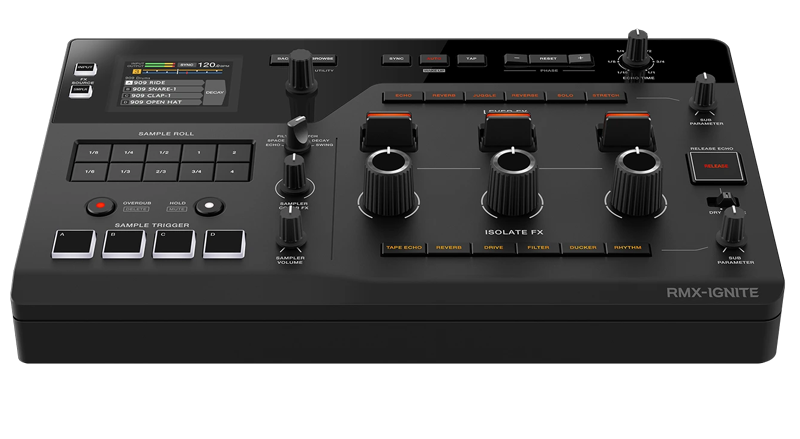This screenshot has height=439, width=800.
Task: Toggle the red AUTO button
Action: 434,59
